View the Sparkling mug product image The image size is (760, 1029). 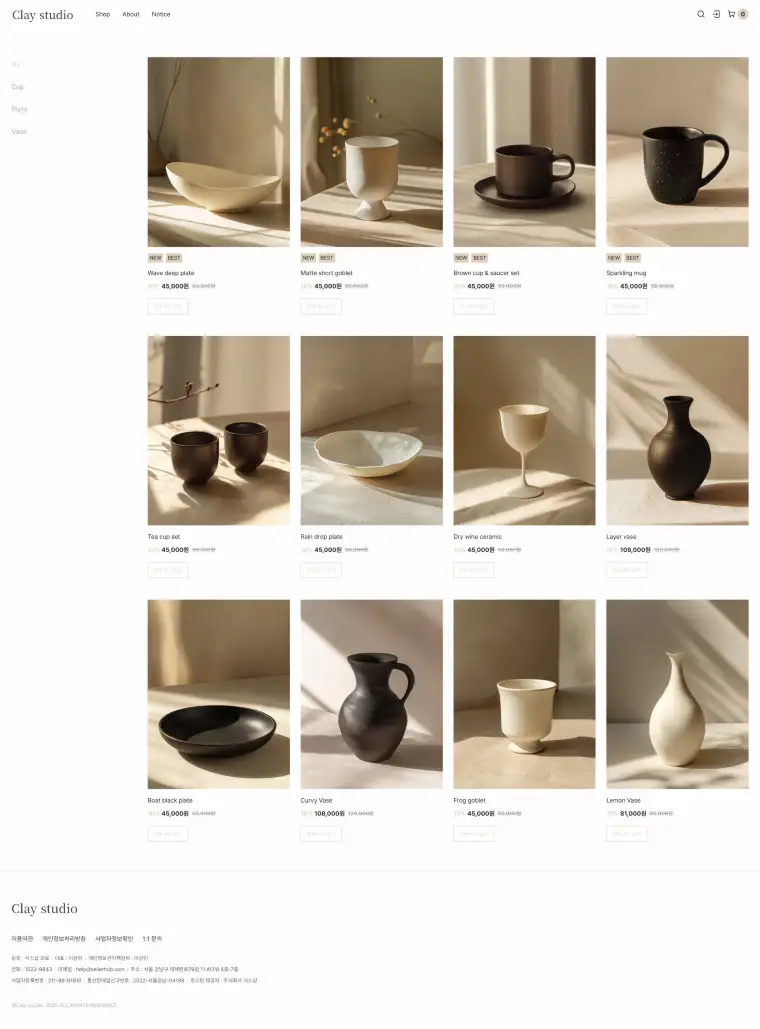click(677, 152)
